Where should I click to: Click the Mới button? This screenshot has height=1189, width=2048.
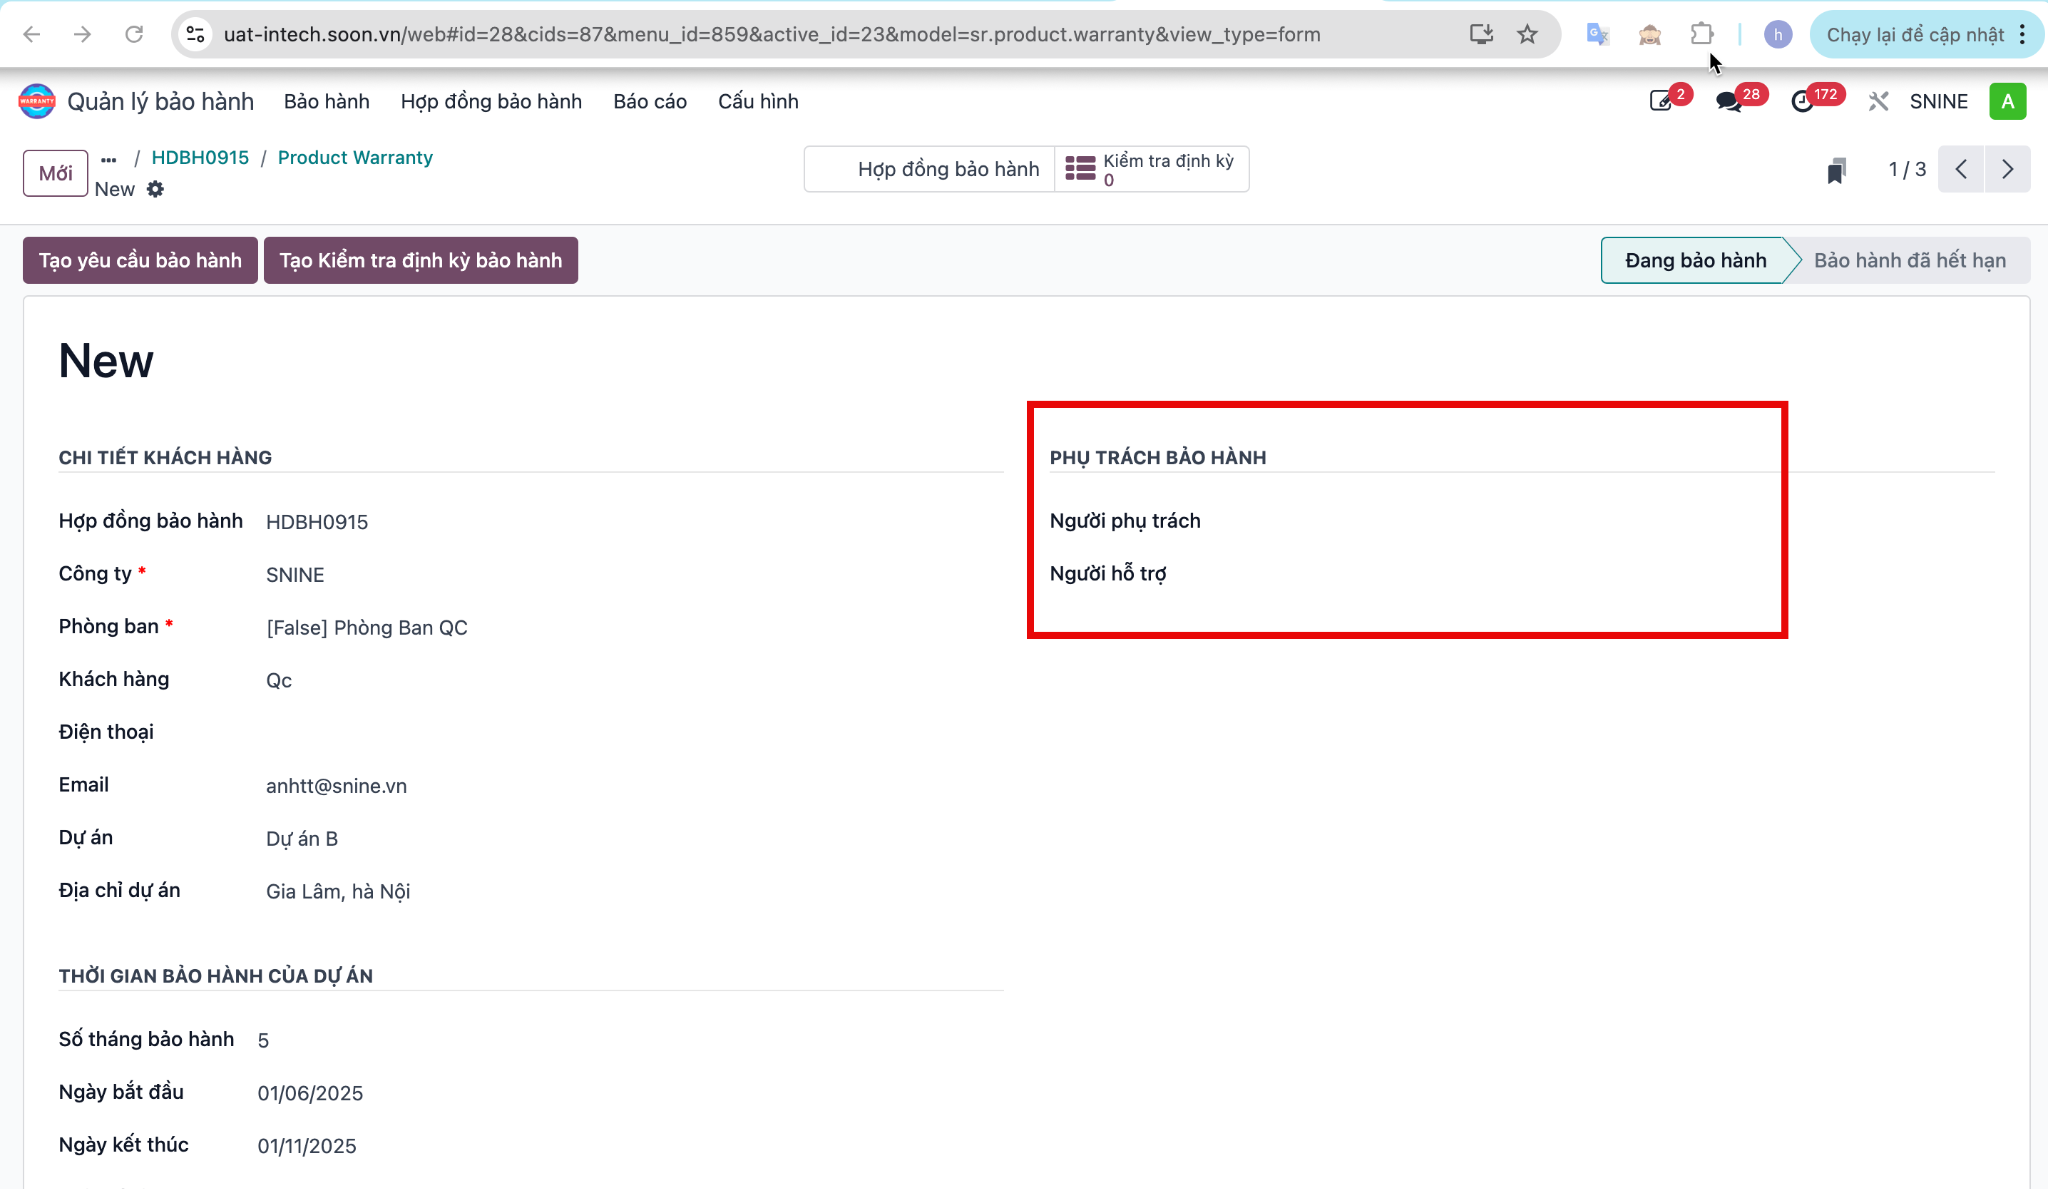pos(56,173)
